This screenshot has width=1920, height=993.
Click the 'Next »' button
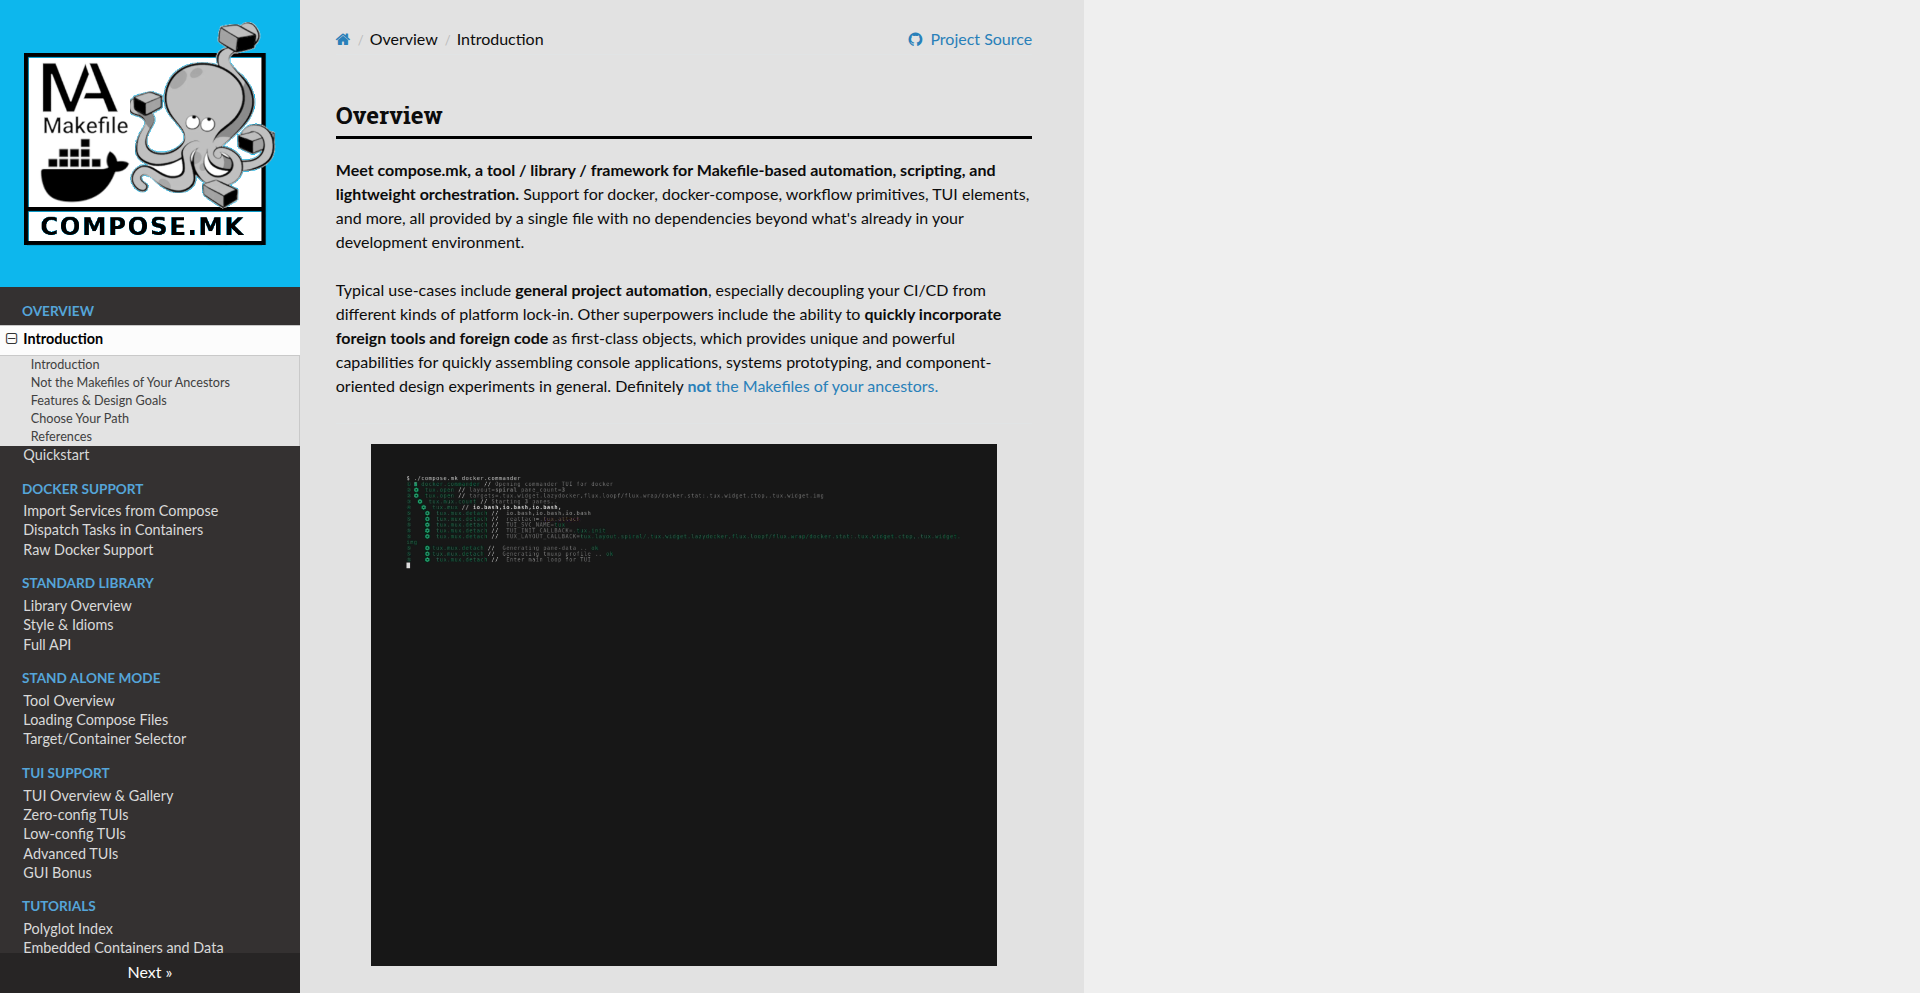click(x=150, y=971)
